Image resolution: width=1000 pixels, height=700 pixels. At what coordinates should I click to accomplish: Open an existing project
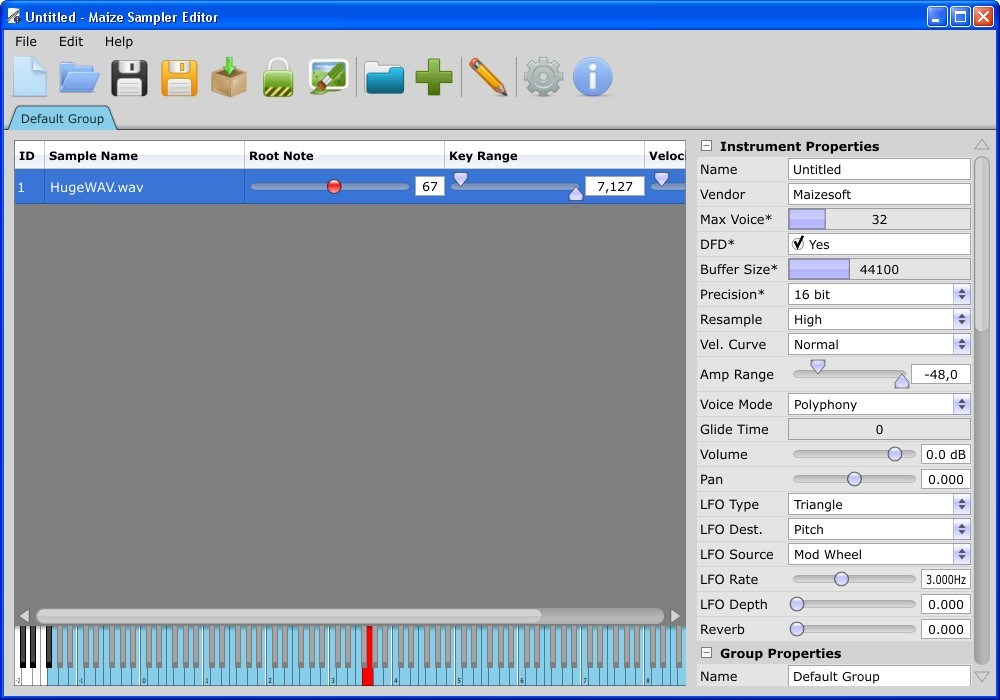[79, 76]
